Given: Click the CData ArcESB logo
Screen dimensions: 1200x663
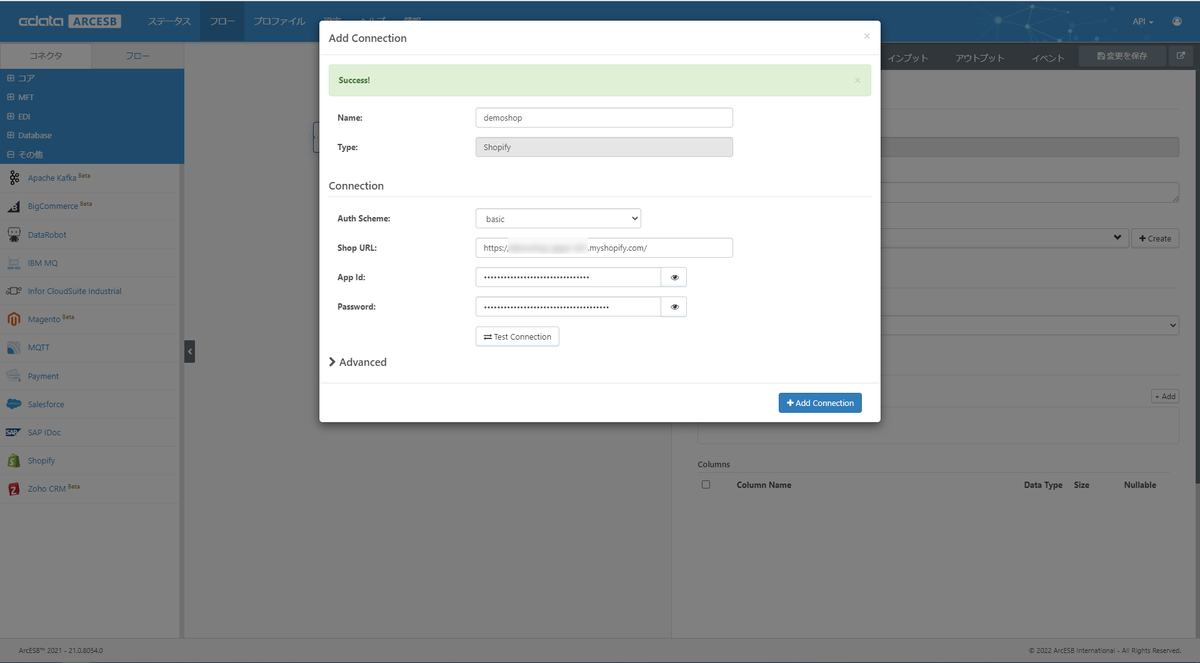Looking at the screenshot, I should pyautogui.click(x=70, y=21).
